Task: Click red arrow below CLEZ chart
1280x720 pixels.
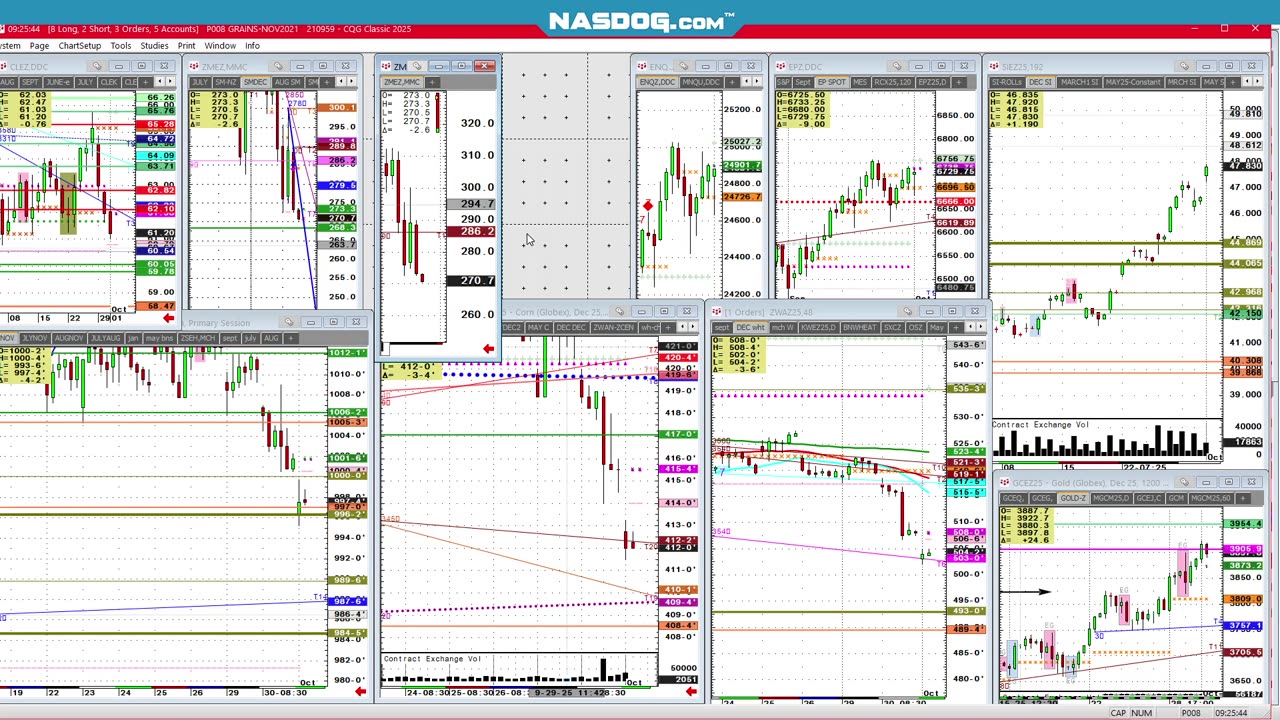Action: (168, 319)
